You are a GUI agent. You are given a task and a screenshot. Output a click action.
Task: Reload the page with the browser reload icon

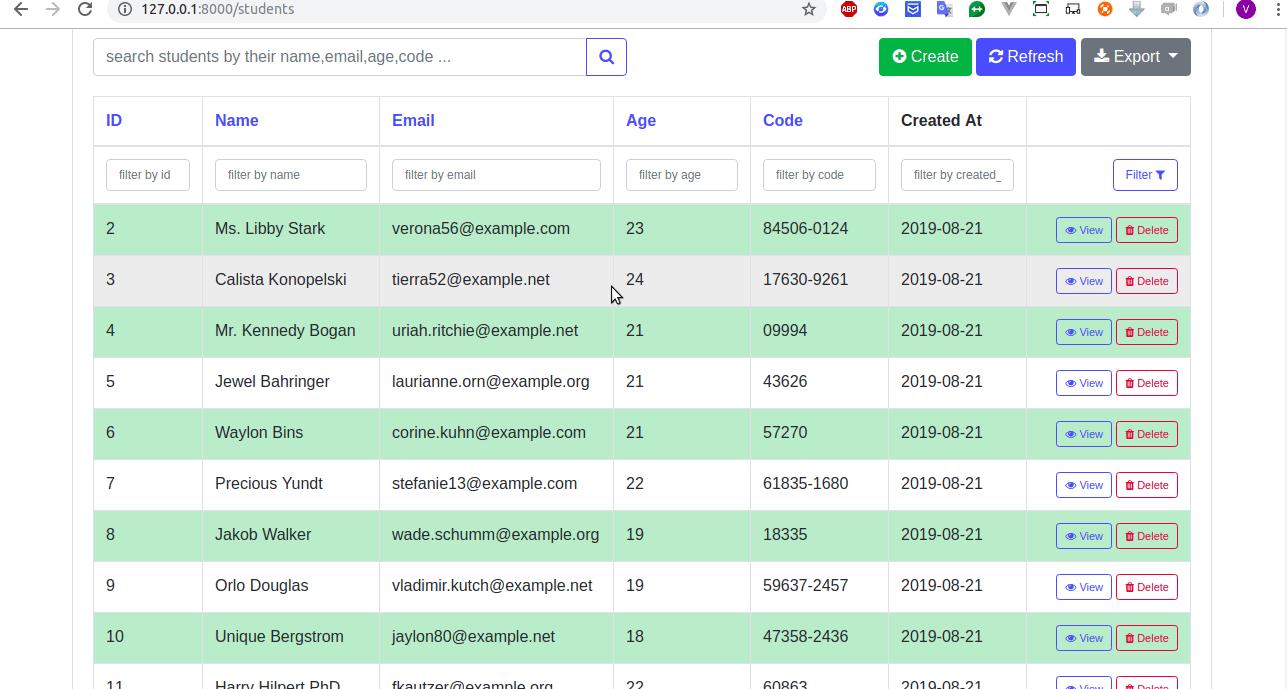[85, 9]
